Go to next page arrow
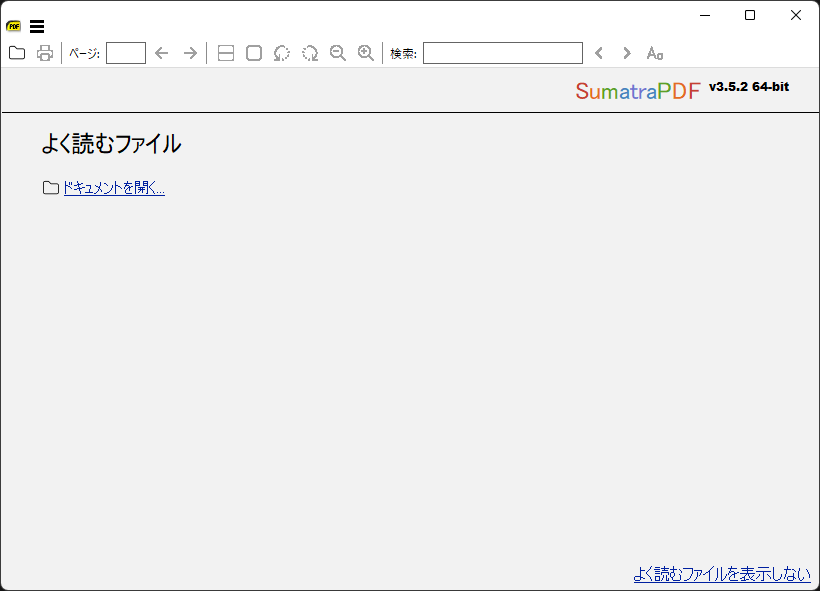This screenshot has width=820, height=591. (190, 53)
